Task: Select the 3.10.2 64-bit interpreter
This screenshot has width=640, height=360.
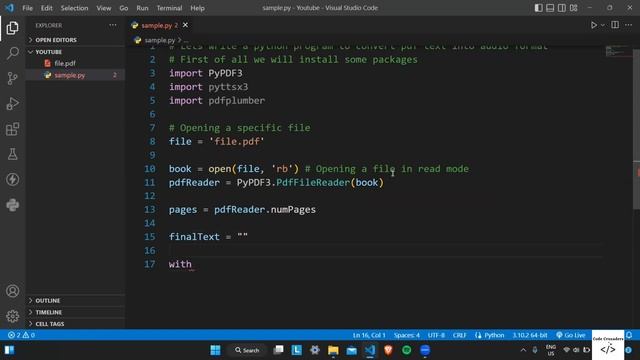Action: pos(530,335)
